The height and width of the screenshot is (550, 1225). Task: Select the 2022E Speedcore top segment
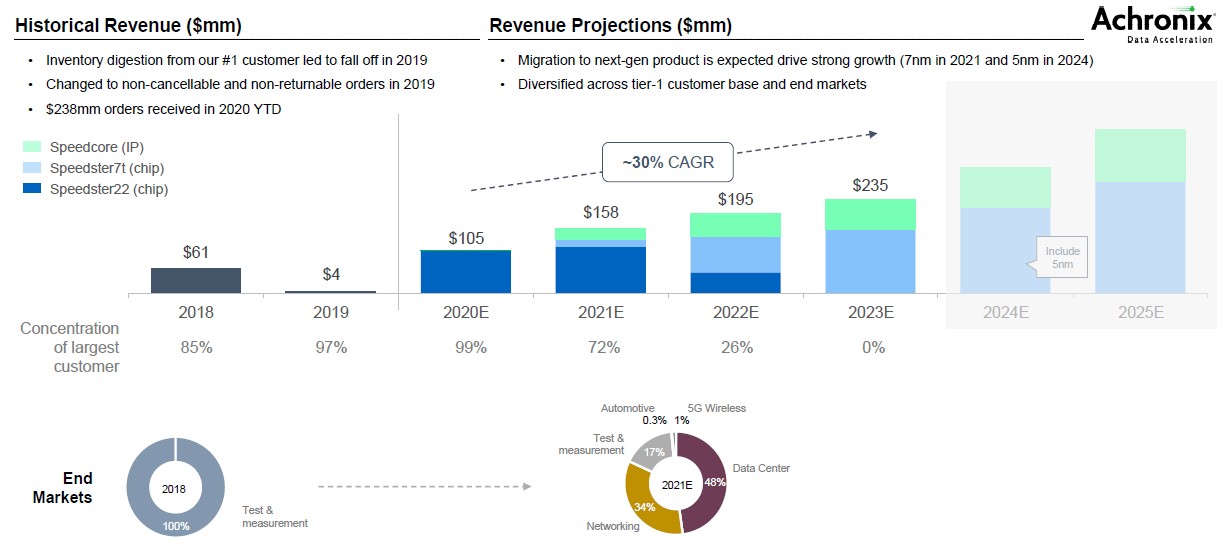(736, 225)
